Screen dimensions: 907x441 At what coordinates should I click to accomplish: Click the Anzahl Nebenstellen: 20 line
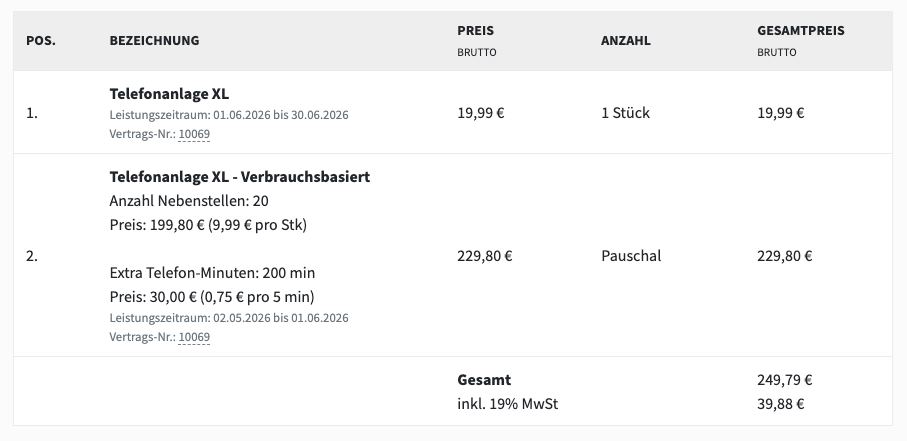pos(189,201)
